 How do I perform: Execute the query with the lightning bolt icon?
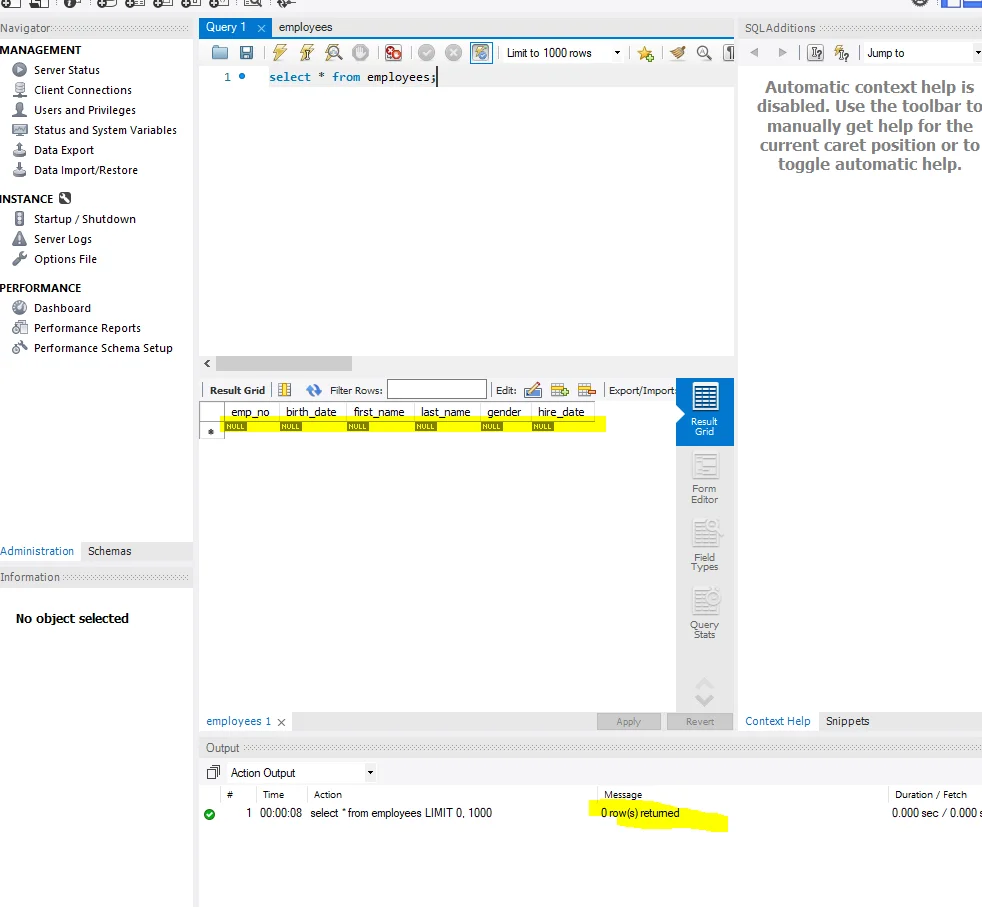[x=280, y=53]
